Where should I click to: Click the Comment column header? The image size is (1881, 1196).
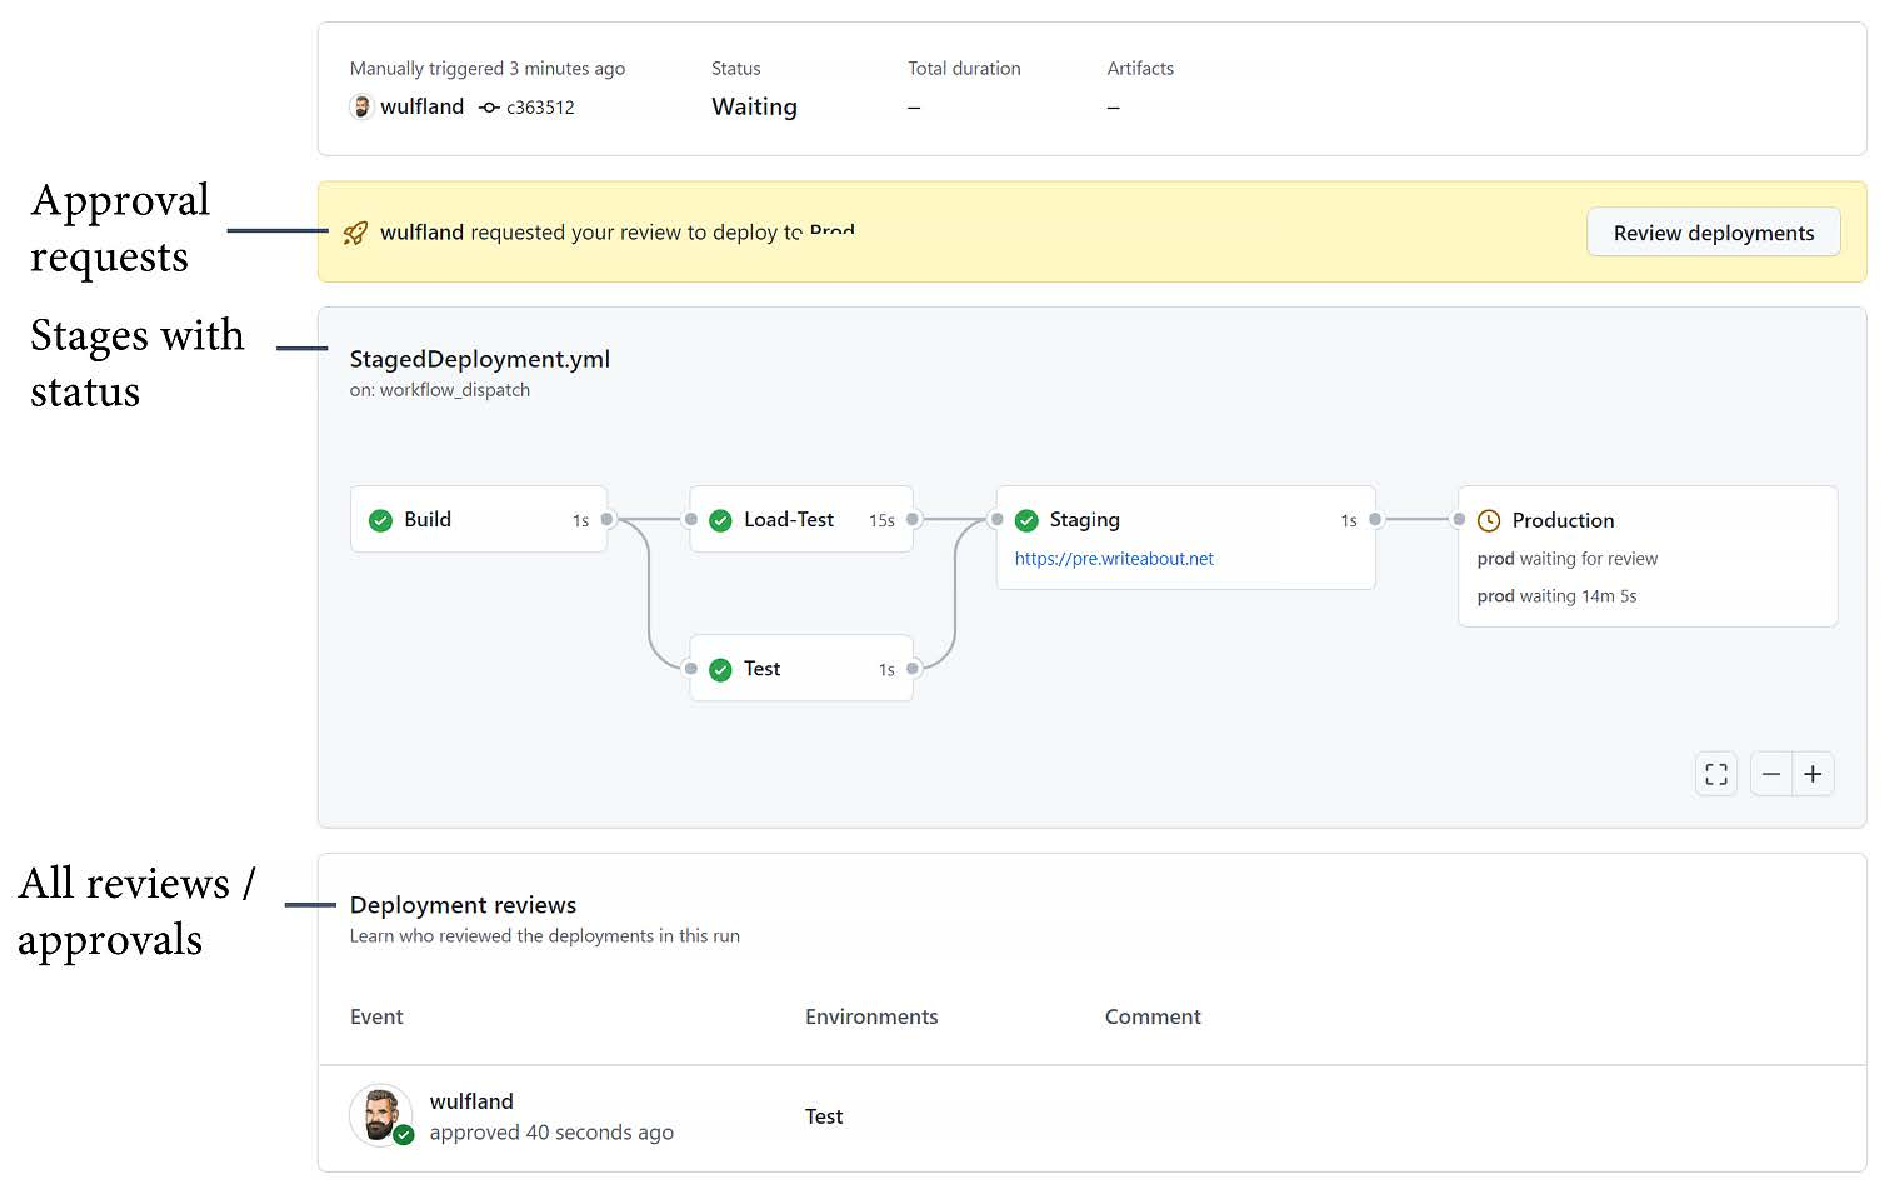[x=1152, y=1016]
